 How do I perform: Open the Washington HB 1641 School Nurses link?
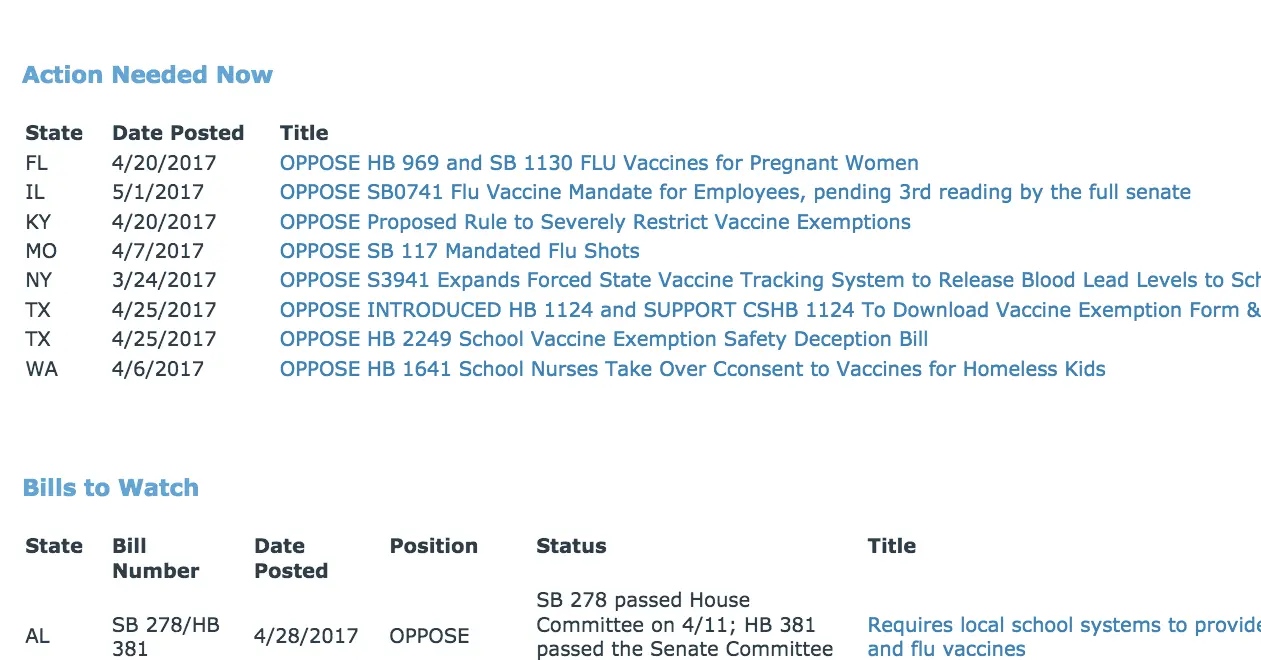click(x=692, y=369)
